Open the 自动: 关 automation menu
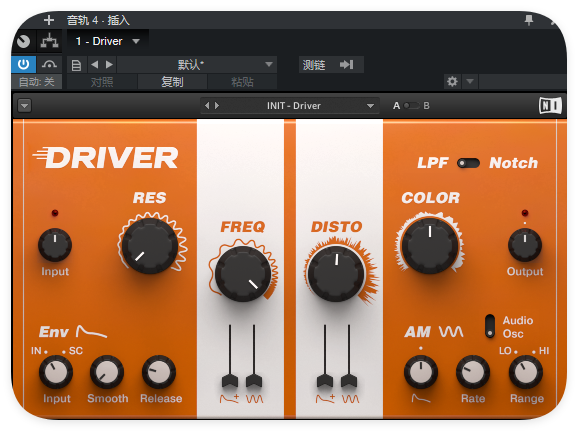Image resolution: width=578 pixels, height=431 pixels. [x=36, y=81]
